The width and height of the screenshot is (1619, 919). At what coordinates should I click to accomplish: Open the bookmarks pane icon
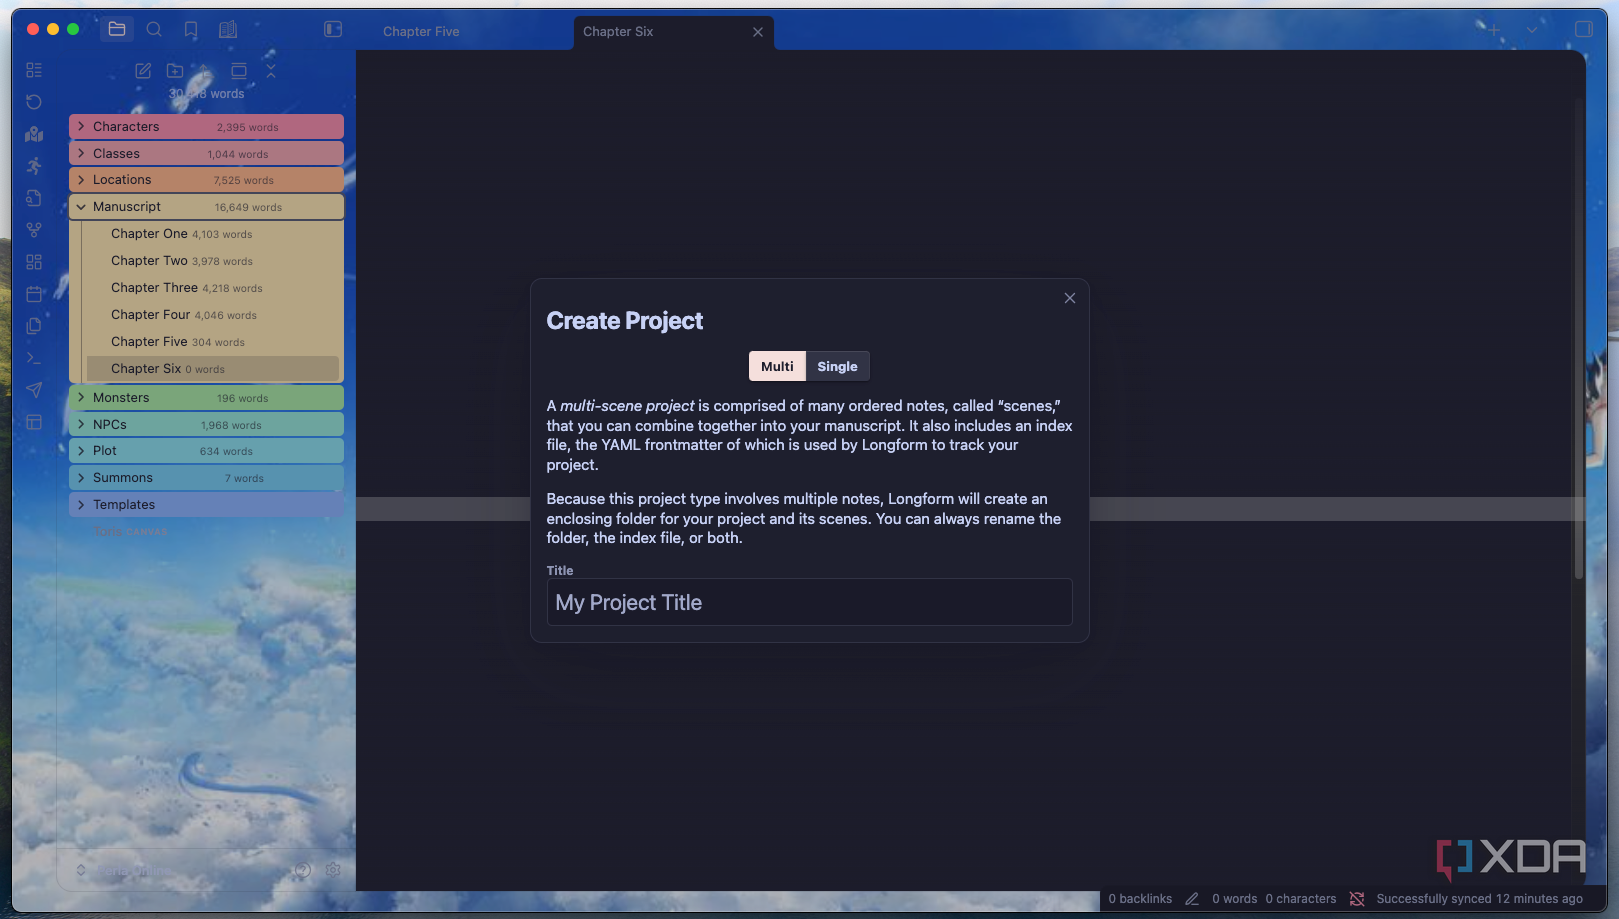(191, 30)
